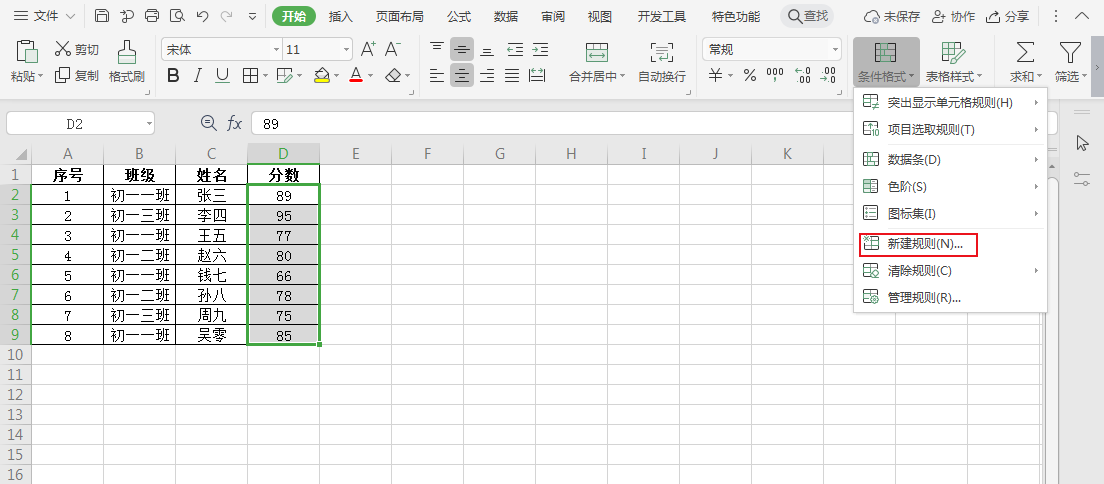Switch to the 插入 tab
The image size is (1104, 484).
341,16
